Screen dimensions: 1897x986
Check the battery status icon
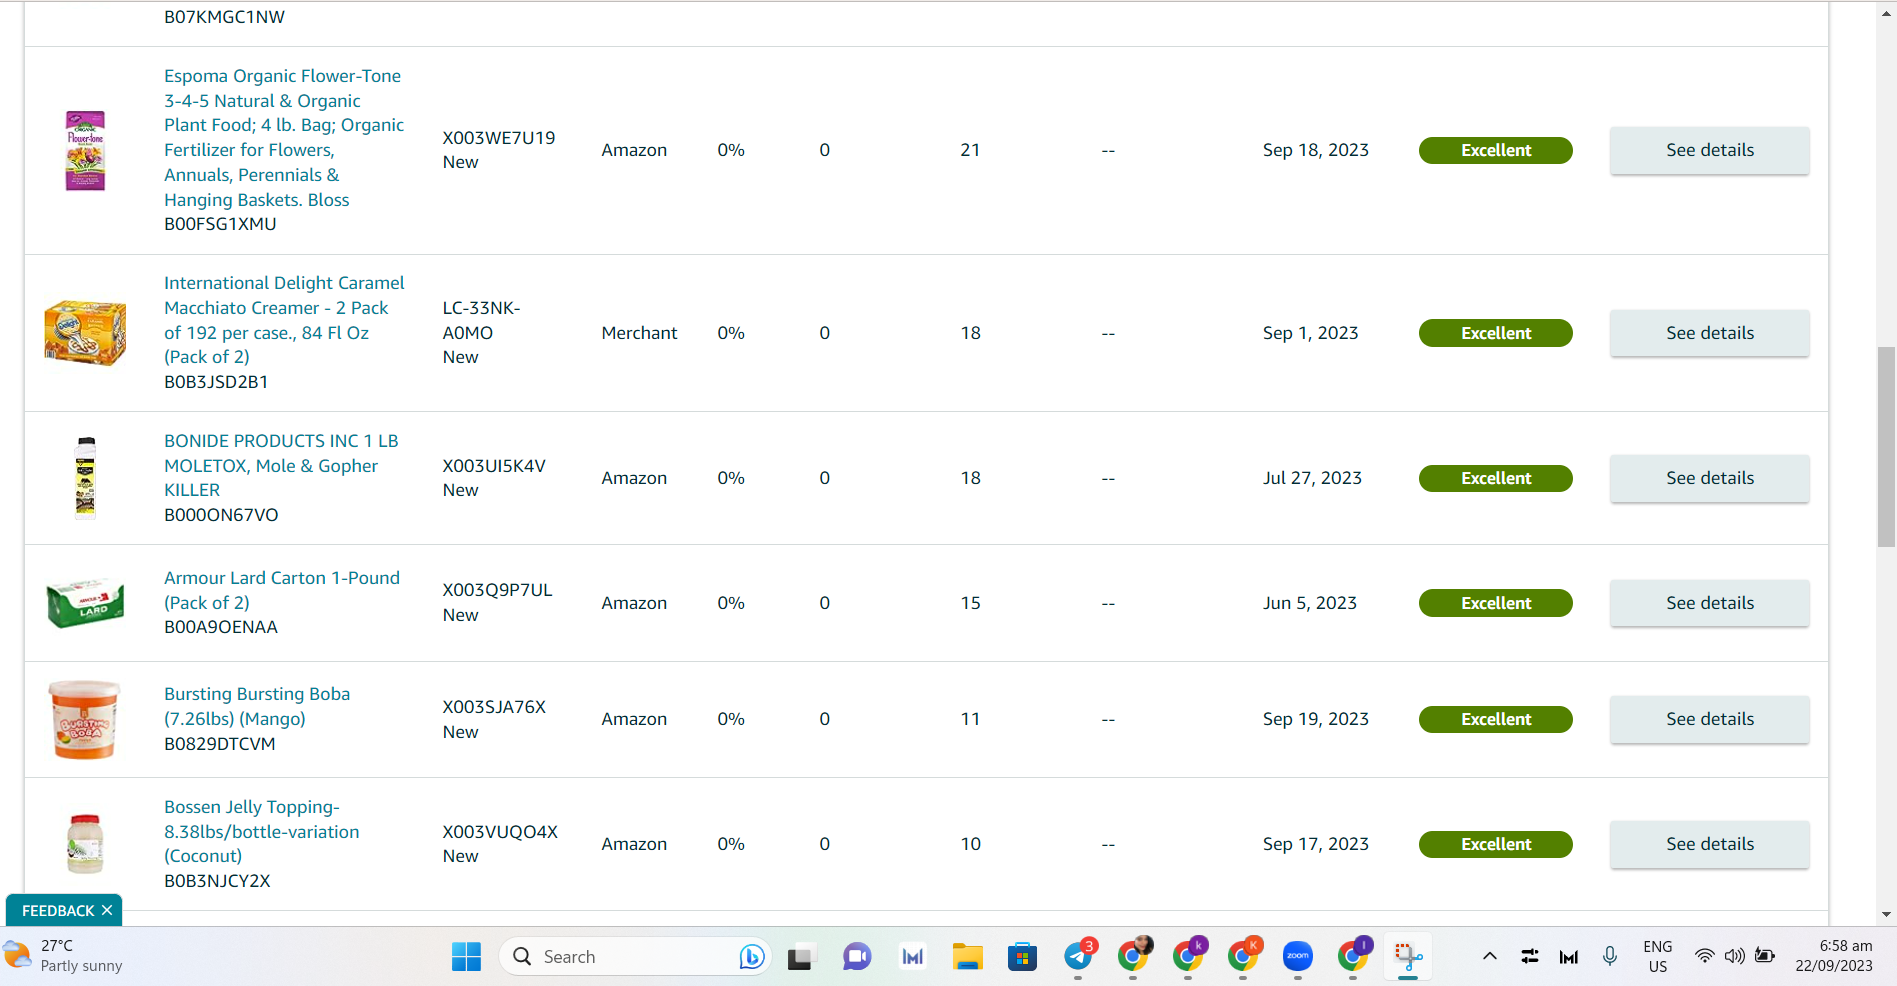pos(1766,957)
